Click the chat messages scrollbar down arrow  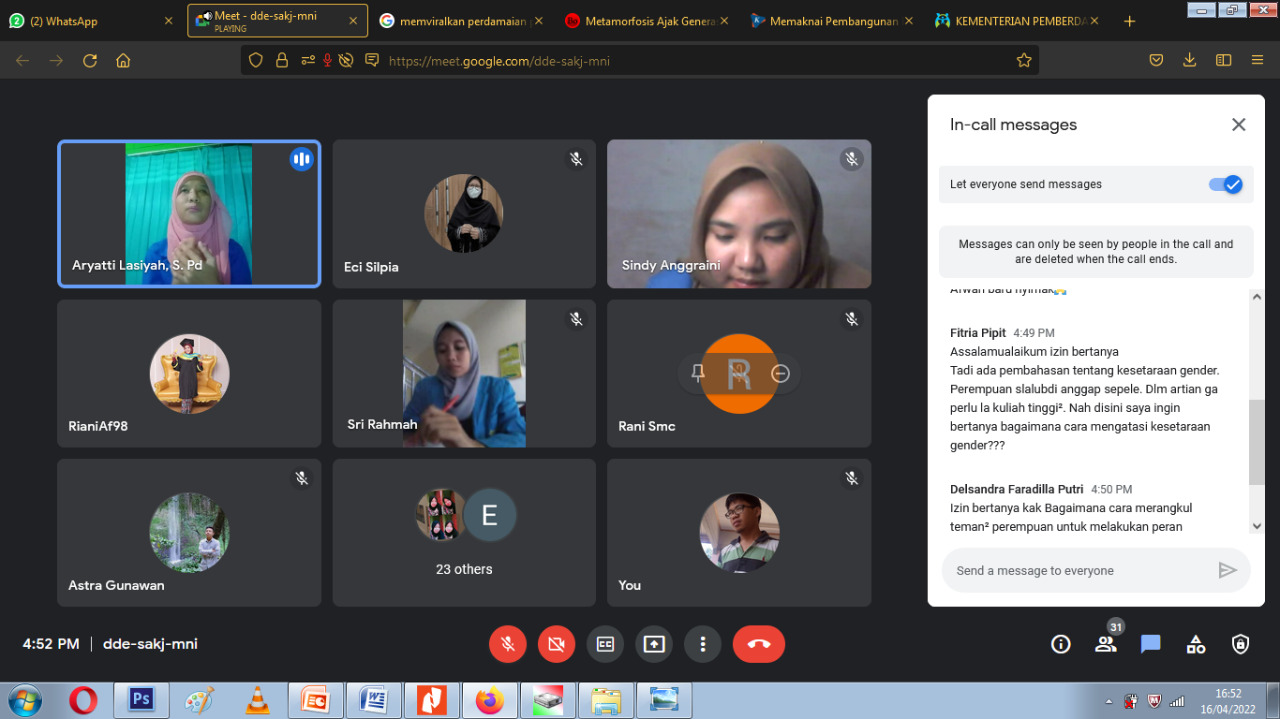[1257, 526]
